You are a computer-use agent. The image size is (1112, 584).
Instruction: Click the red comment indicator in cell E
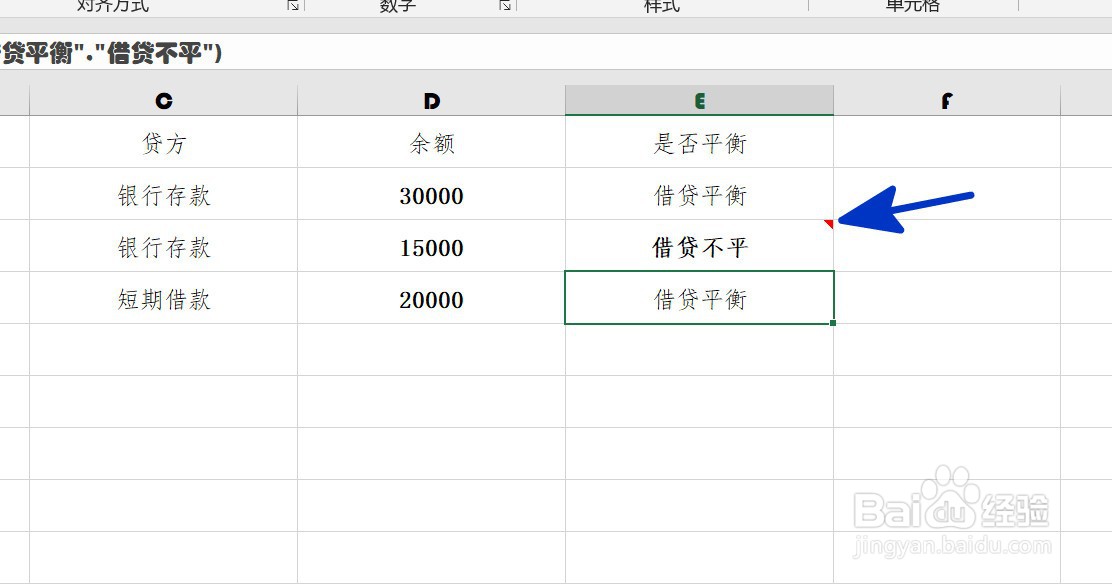(x=828, y=224)
